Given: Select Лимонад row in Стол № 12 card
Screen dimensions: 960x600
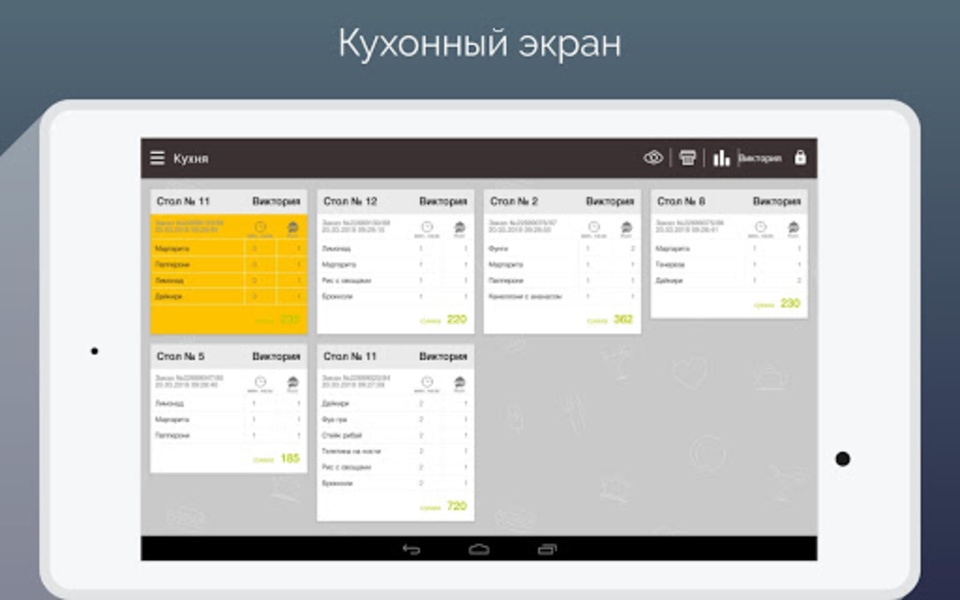Looking at the screenshot, I should (x=395, y=249).
